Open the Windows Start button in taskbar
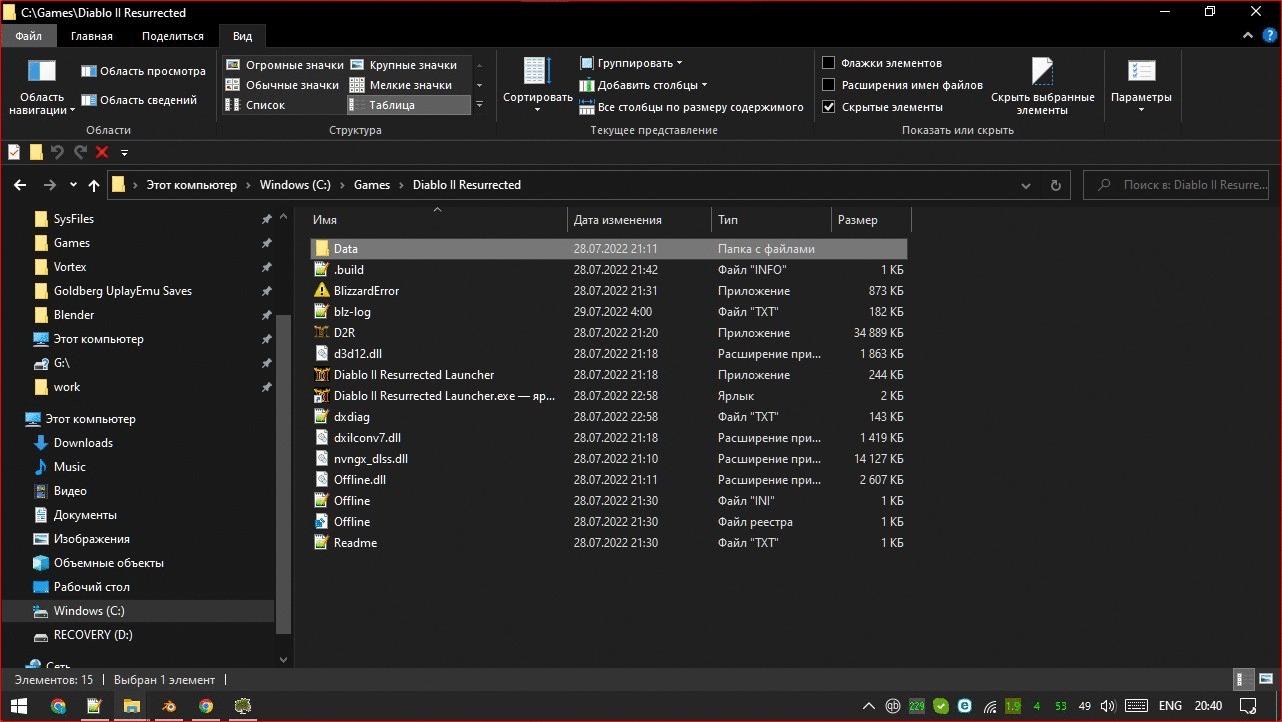The width and height of the screenshot is (1282, 722). (19, 706)
